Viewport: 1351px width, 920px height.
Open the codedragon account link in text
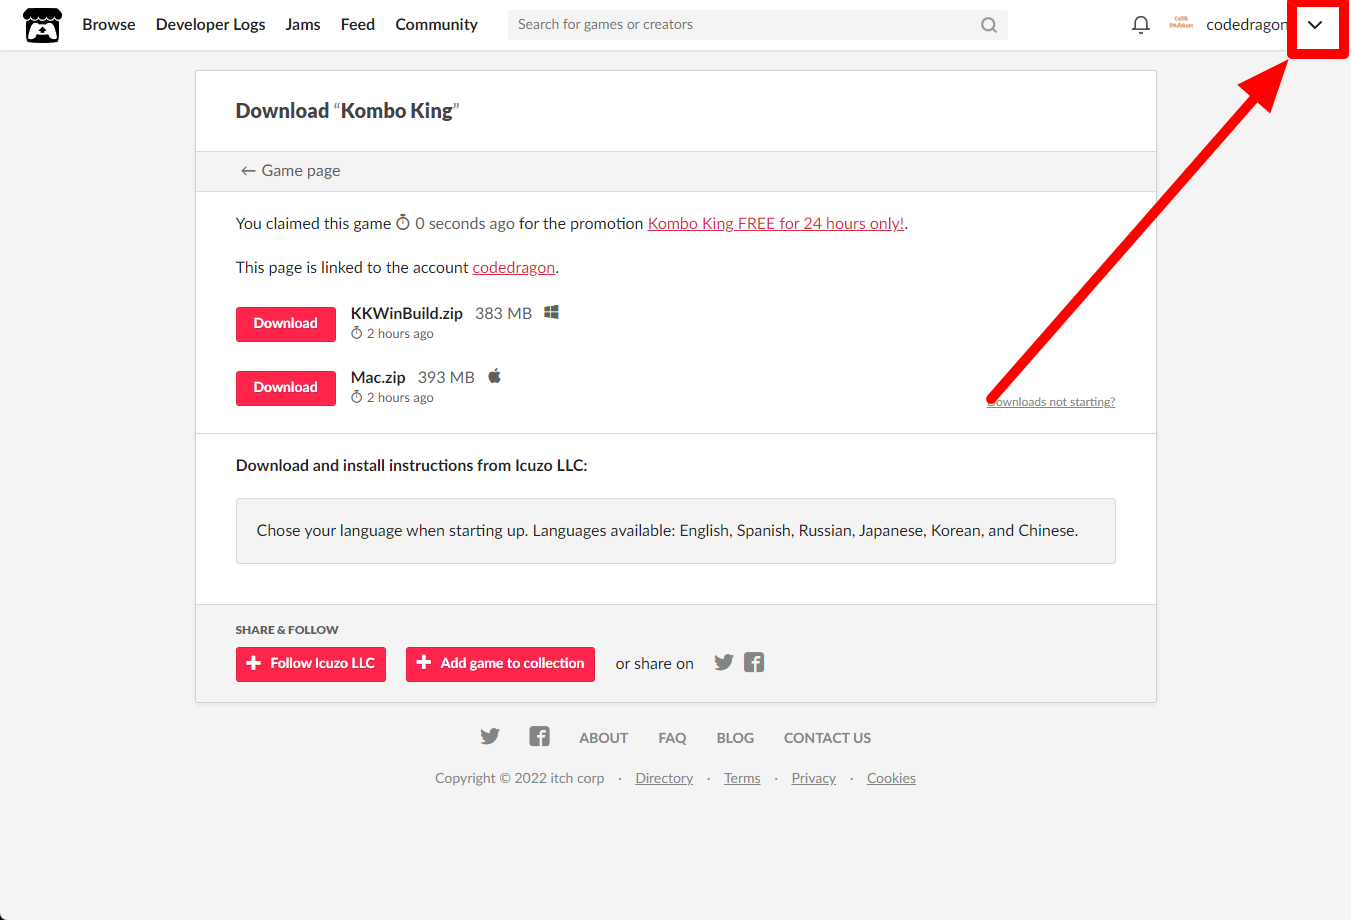514,268
